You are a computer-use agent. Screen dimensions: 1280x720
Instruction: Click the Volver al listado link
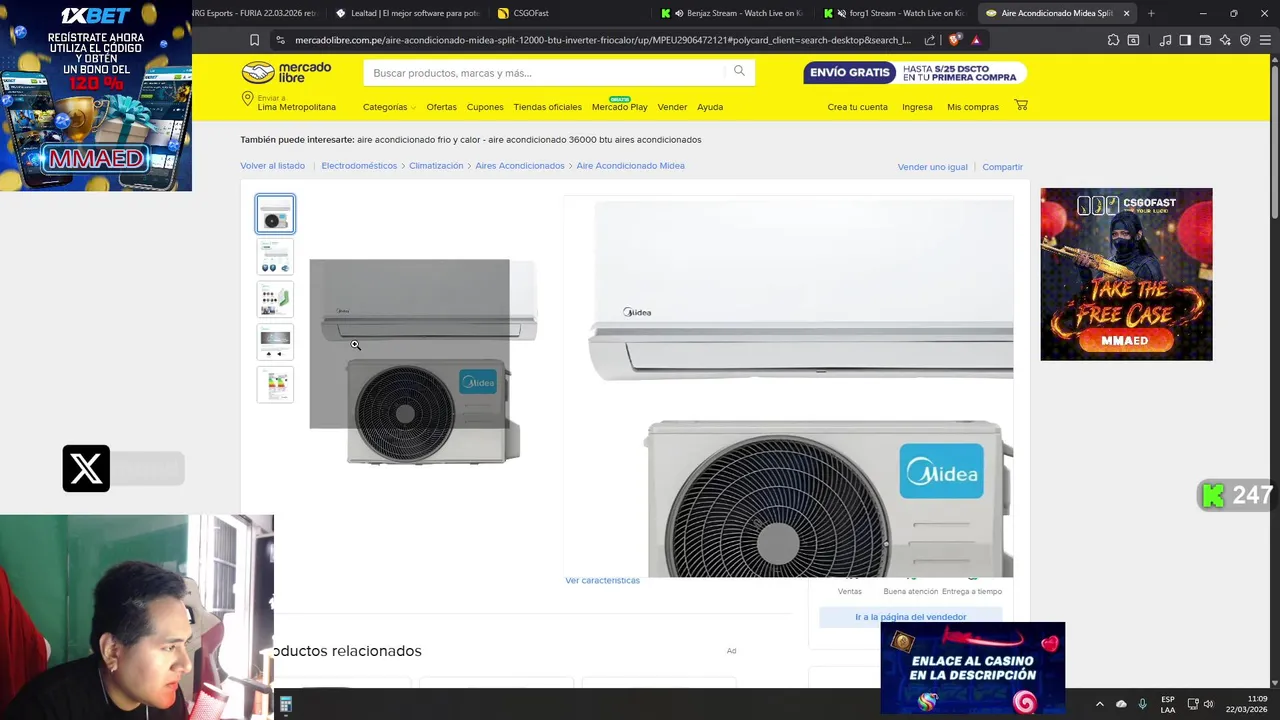point(272,166)
